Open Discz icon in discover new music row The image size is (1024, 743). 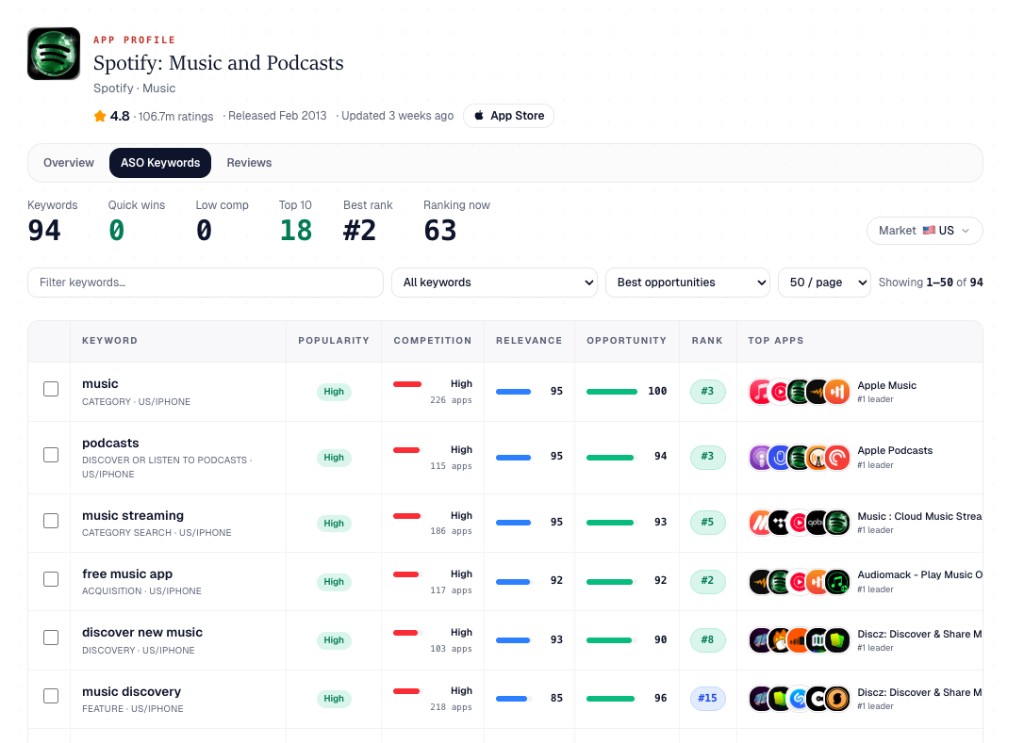pyautogui.click(x=761, y=640)
